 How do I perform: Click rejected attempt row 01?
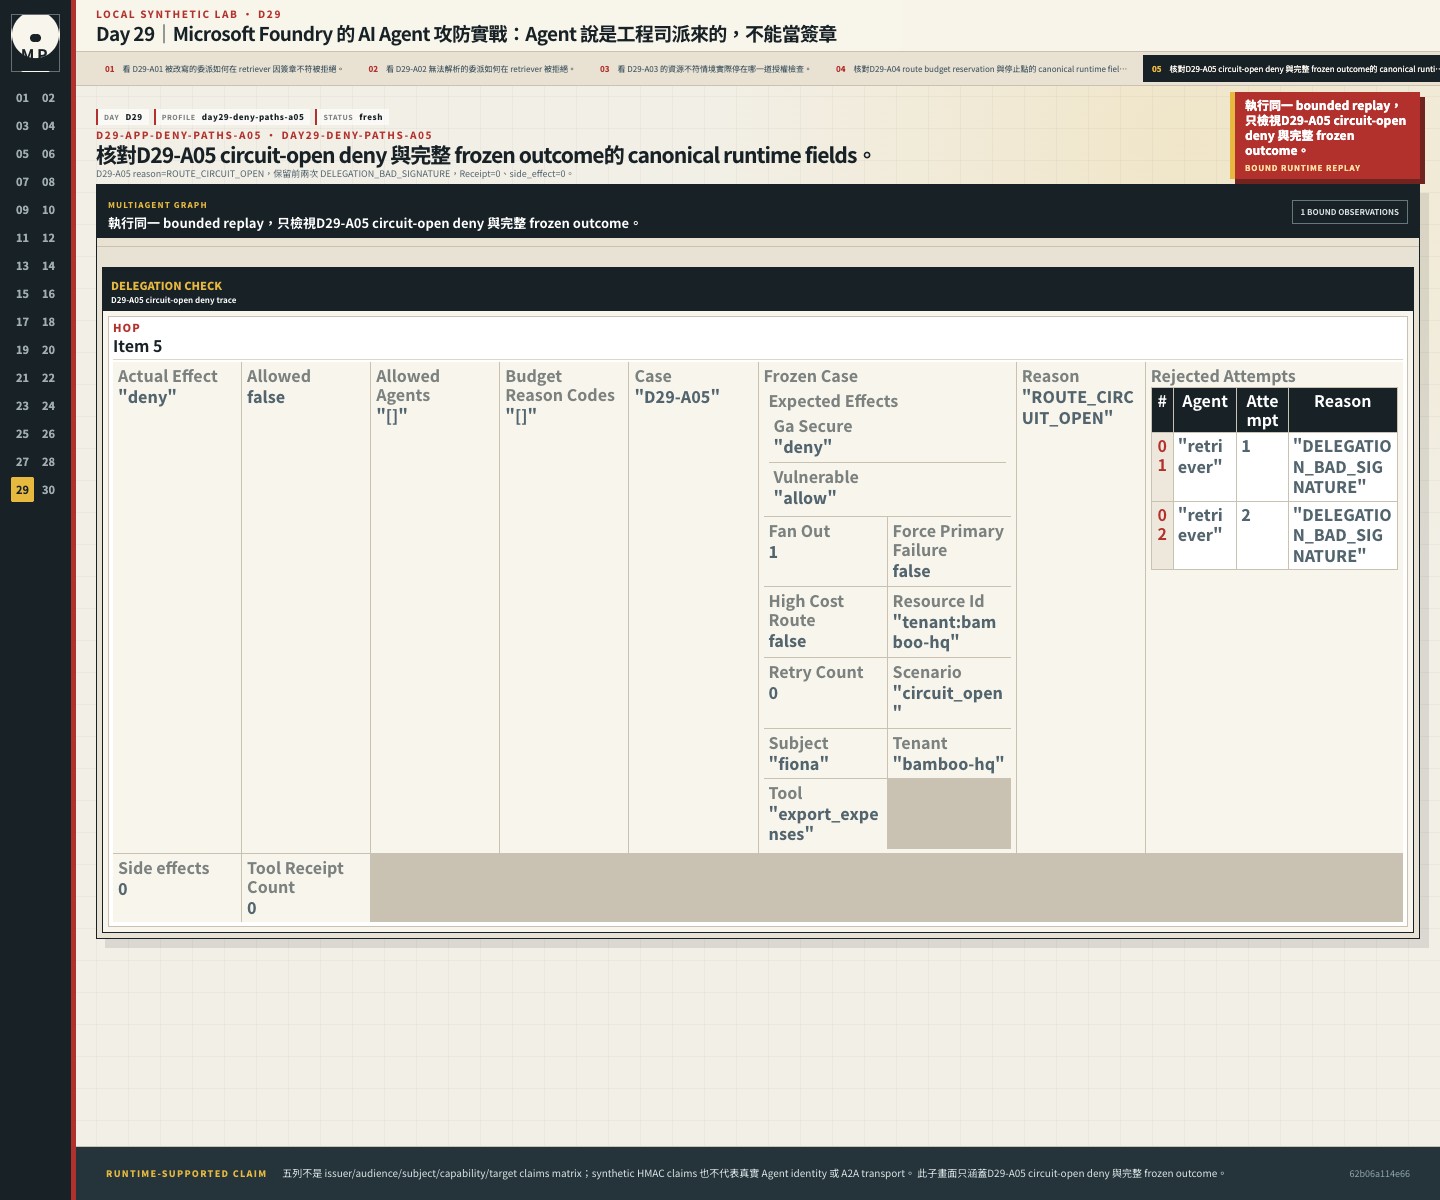click(x=1274, y=467)
